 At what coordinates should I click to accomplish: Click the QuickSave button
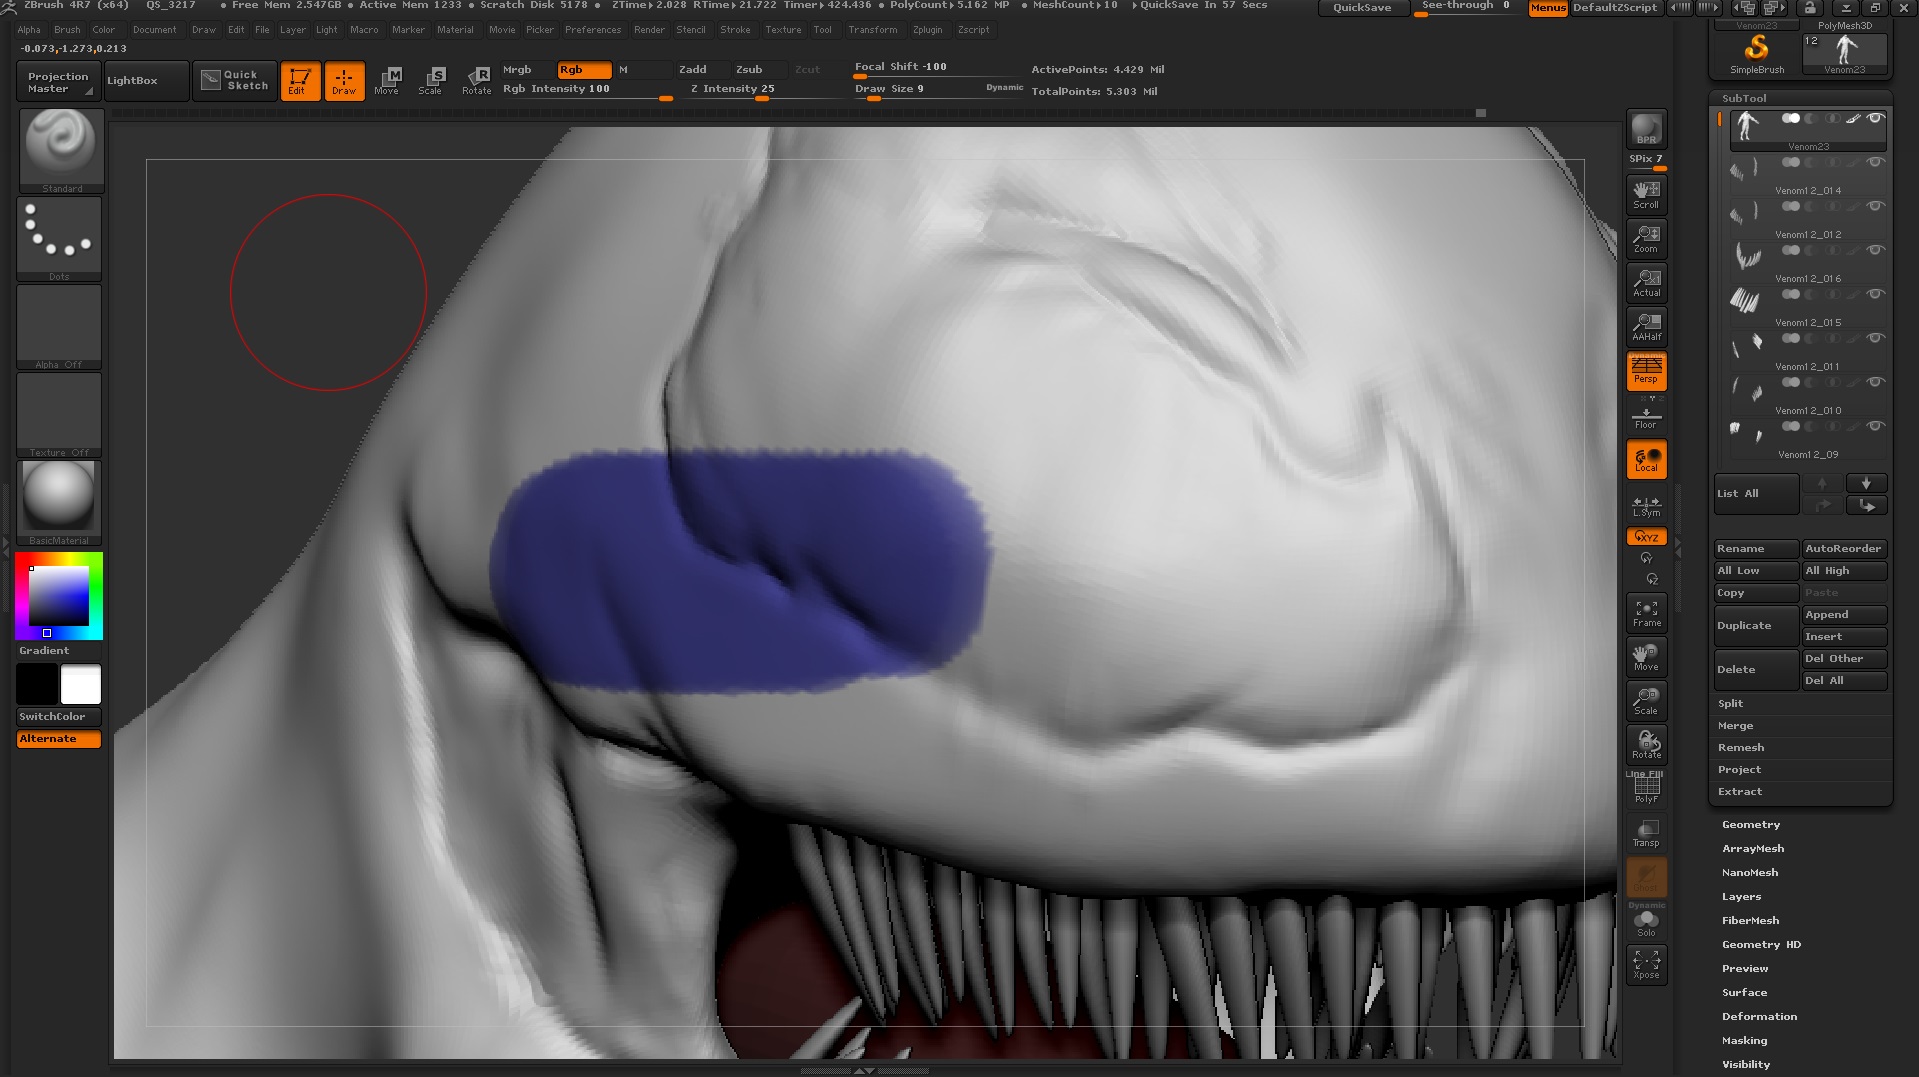[x=1362, y=8]
